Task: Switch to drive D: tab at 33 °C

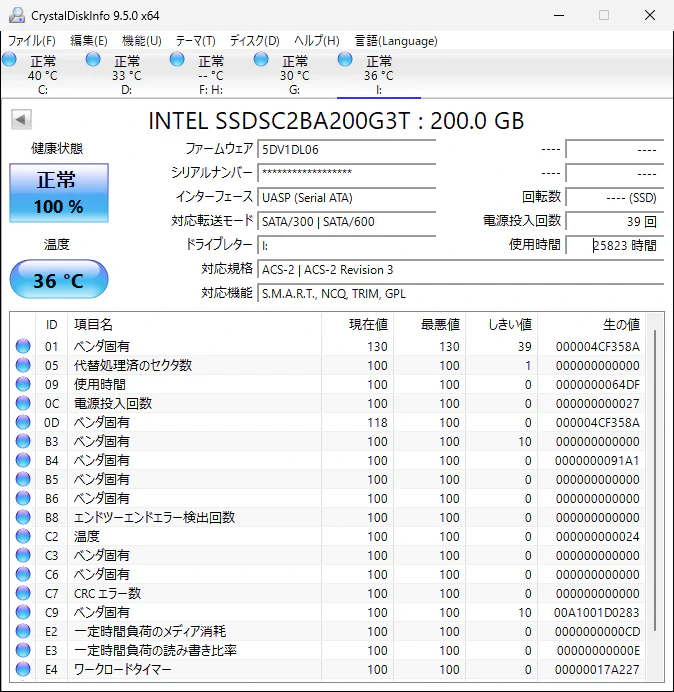Action: (127, 74)
